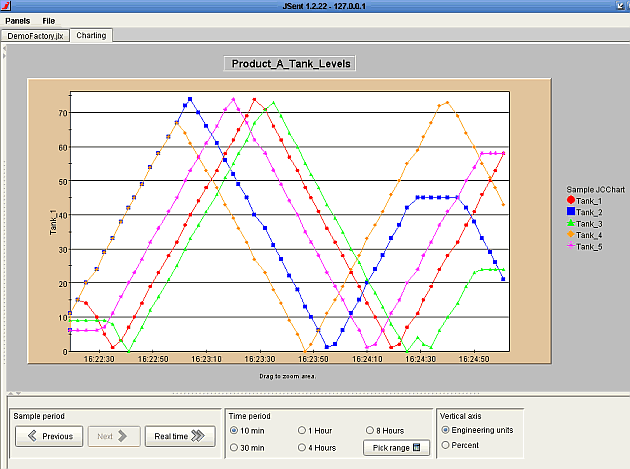630x469 pixels.
Task: Click the Product_A_Tank_Levels chart title
Action: point(290,63)
